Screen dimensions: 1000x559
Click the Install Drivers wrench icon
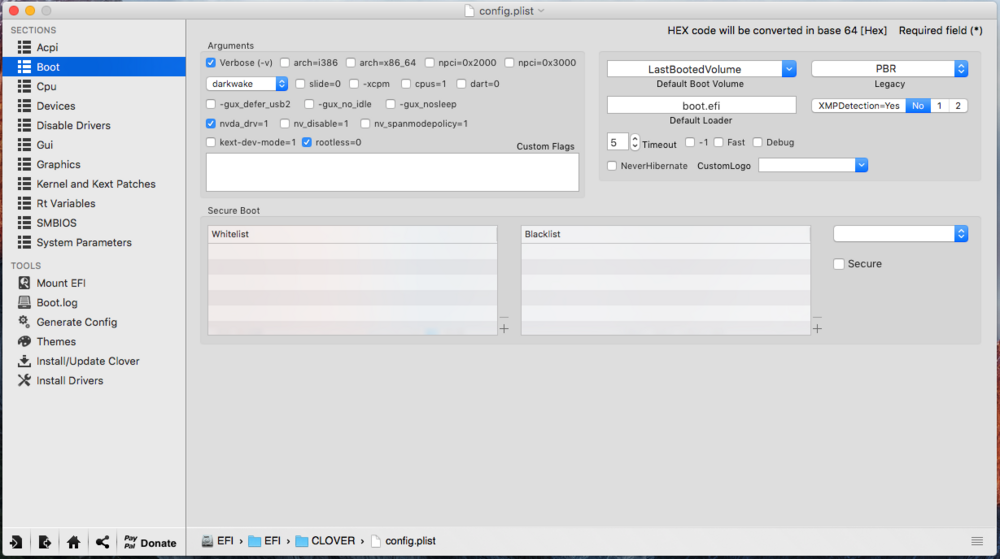[25, 380]
